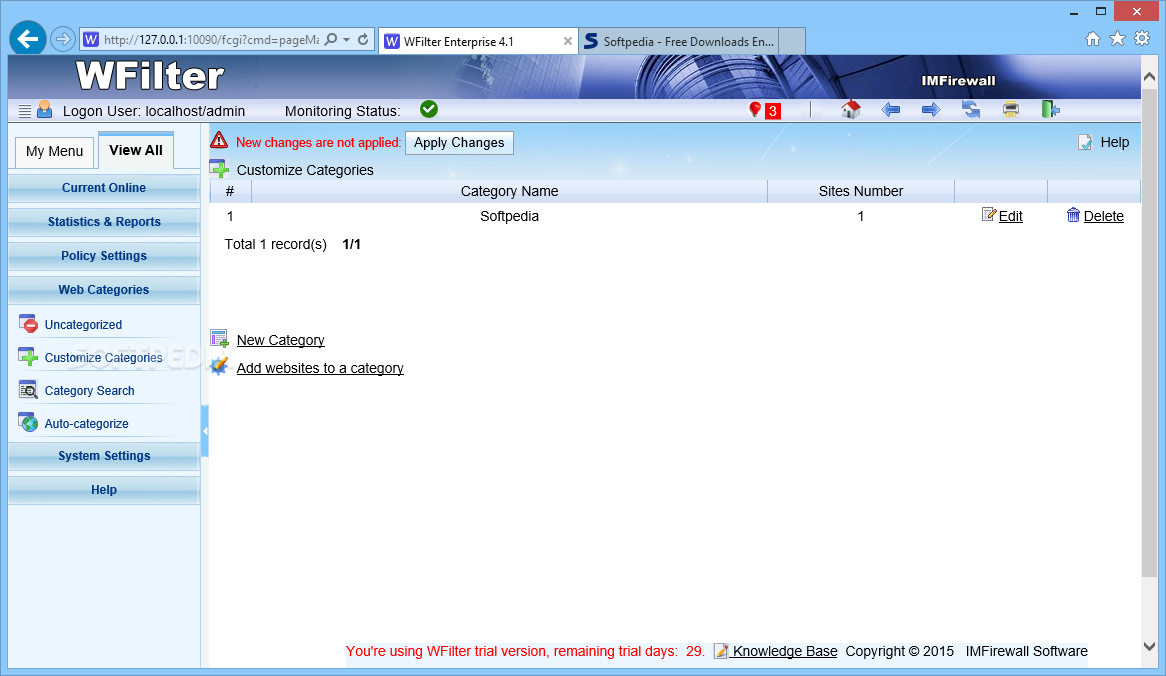Switch to the Softpedia Free Downloads tab
The height and width of the screenshot is (676, 1166).
pos(678,42)
